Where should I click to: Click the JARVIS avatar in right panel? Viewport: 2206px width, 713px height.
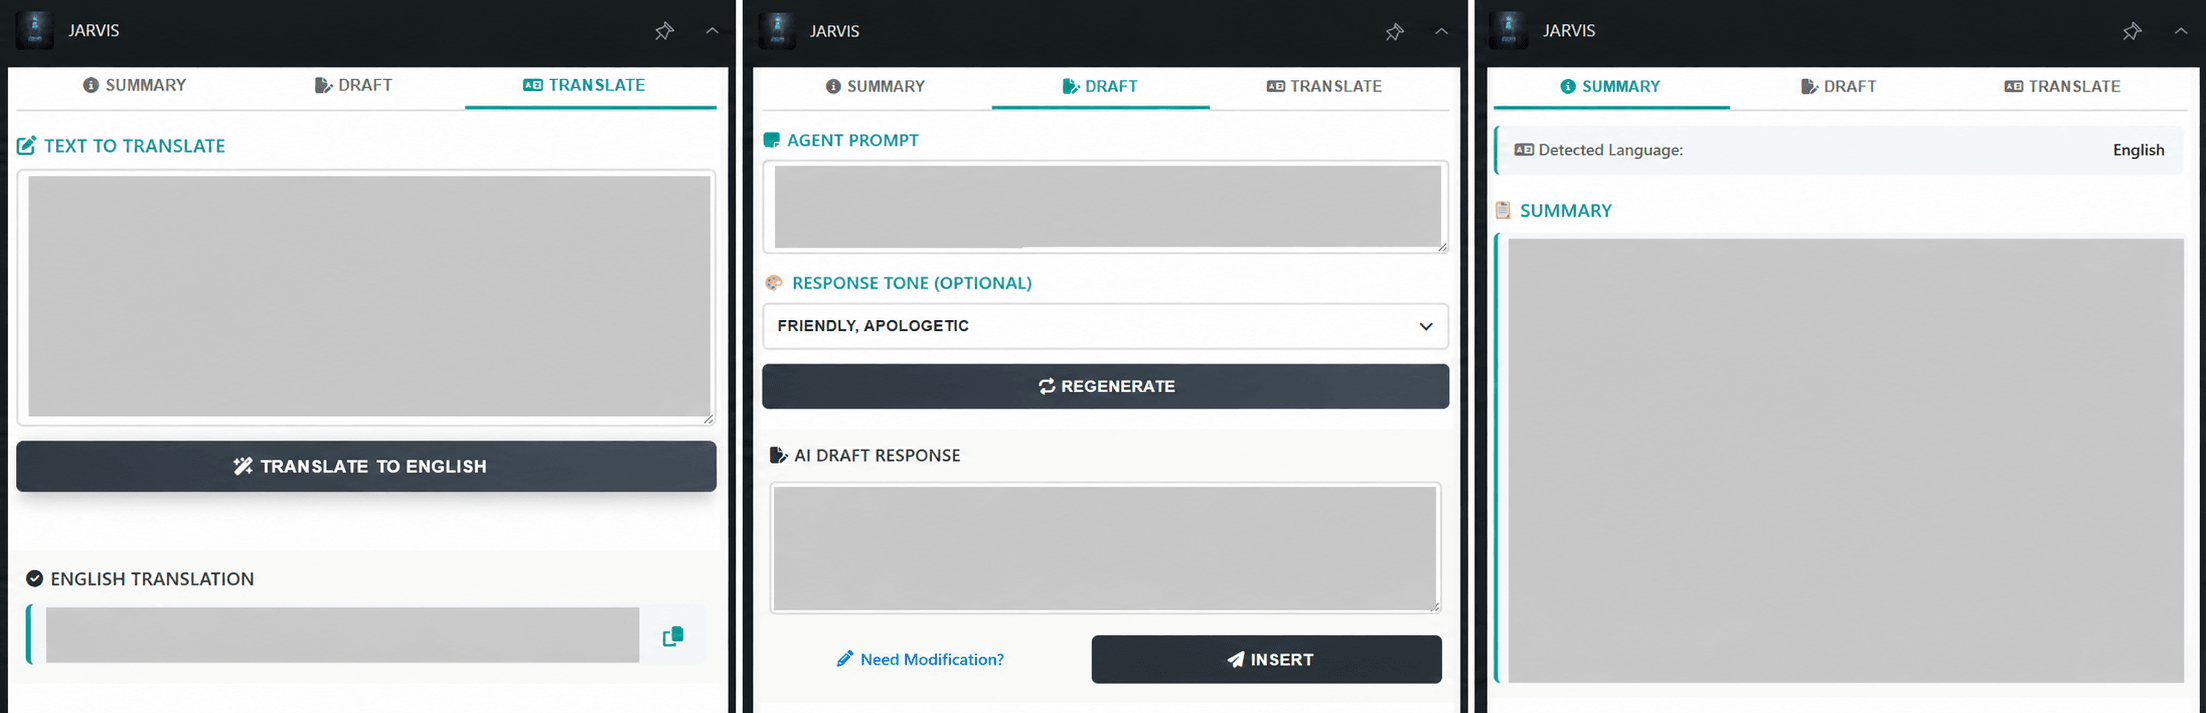click(1508, 30)
